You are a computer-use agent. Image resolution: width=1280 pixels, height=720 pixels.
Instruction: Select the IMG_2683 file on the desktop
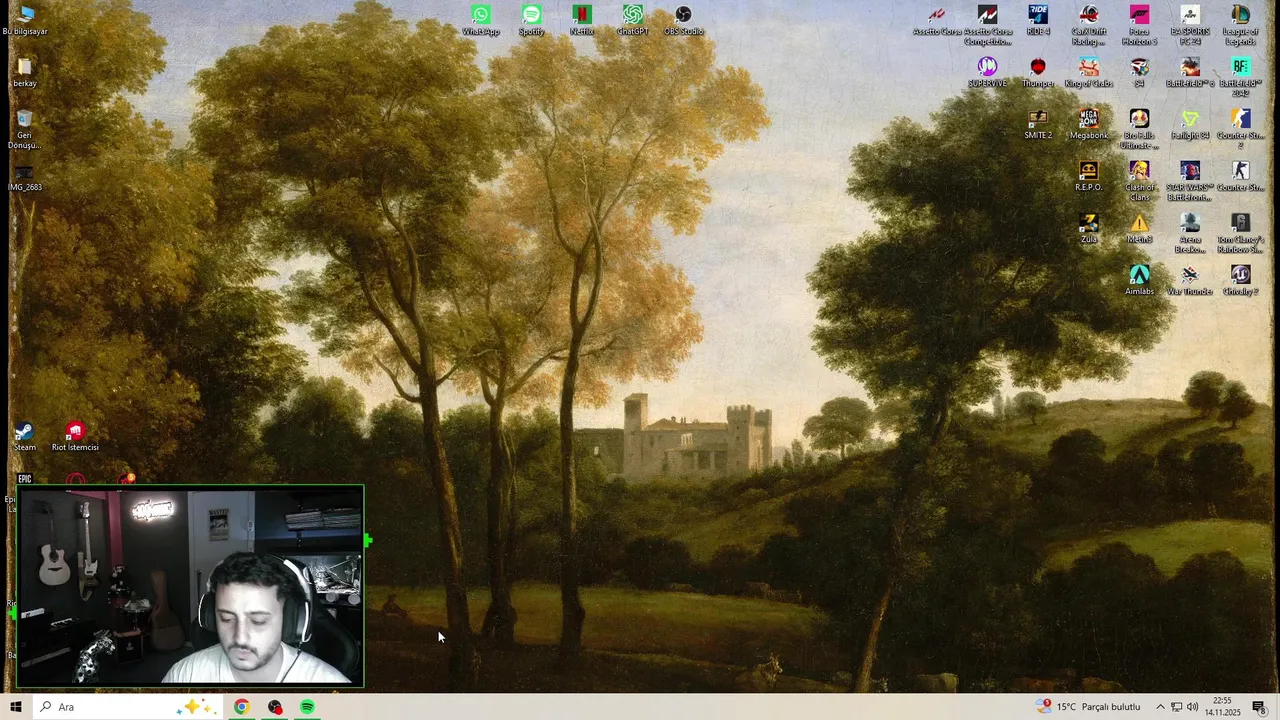(x=25, y=176)
